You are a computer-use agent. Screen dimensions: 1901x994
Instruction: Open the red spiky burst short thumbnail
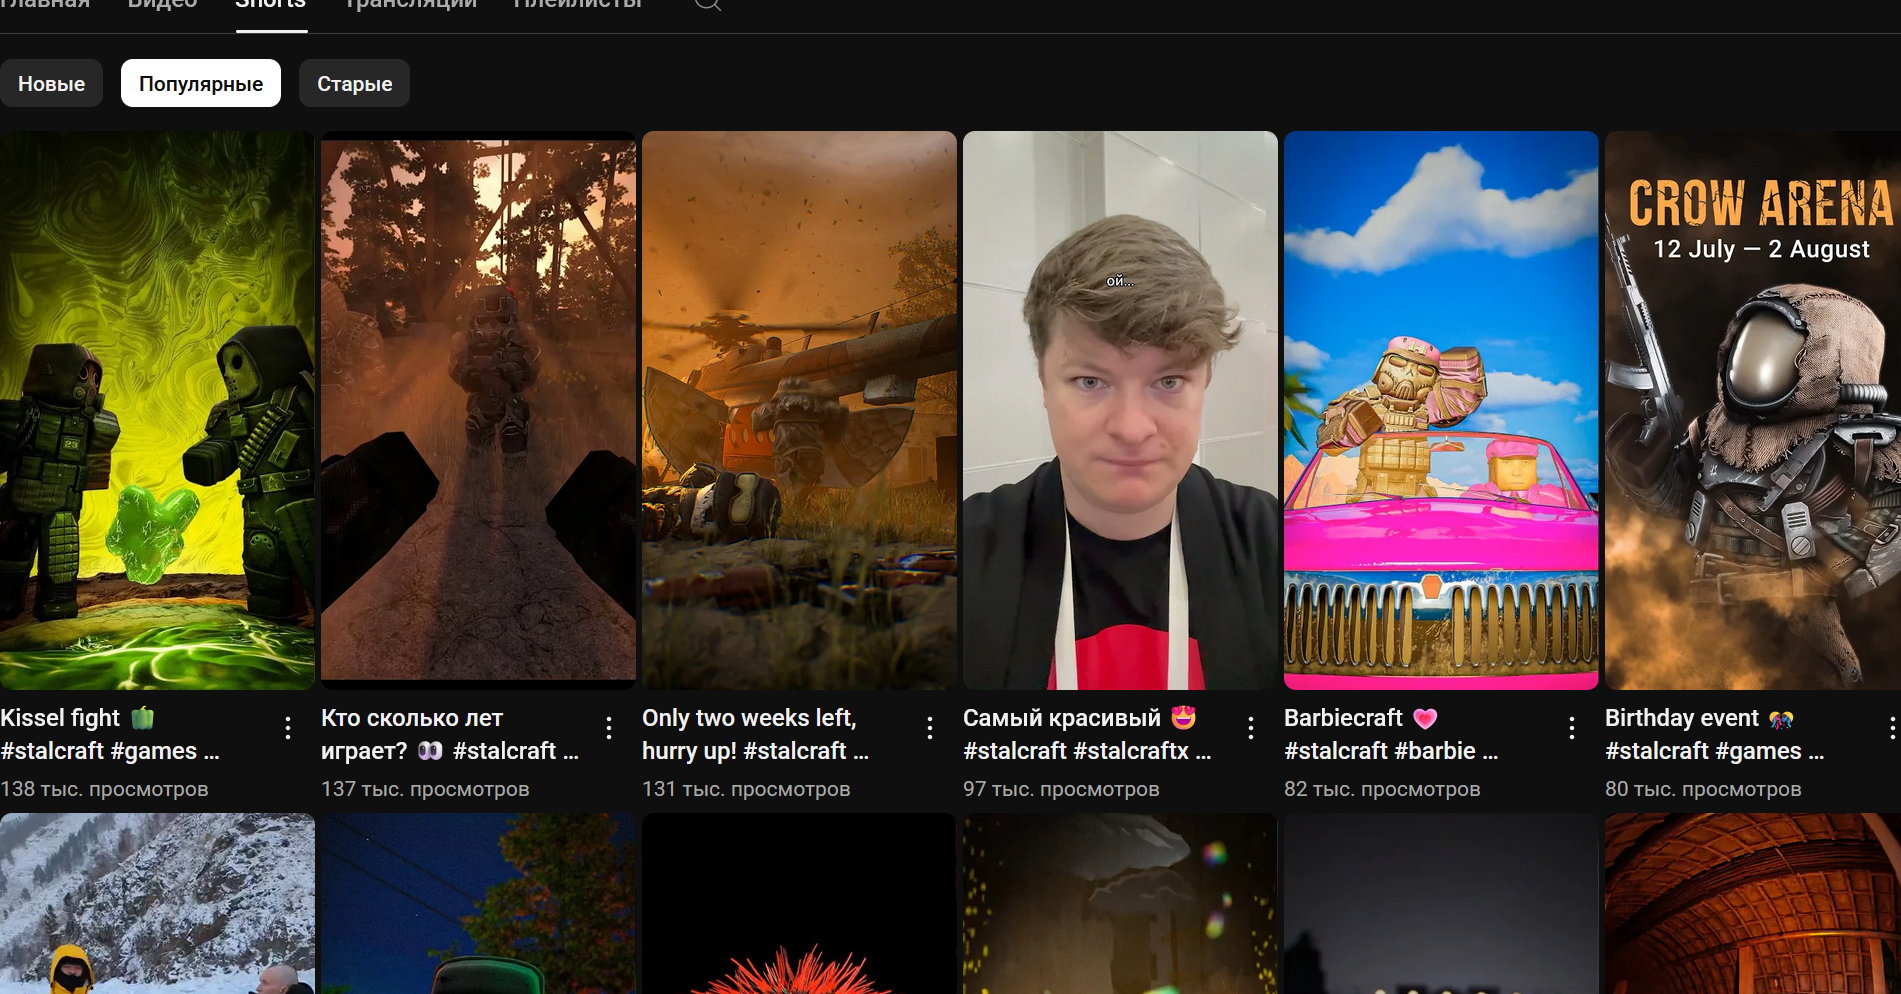799,903
